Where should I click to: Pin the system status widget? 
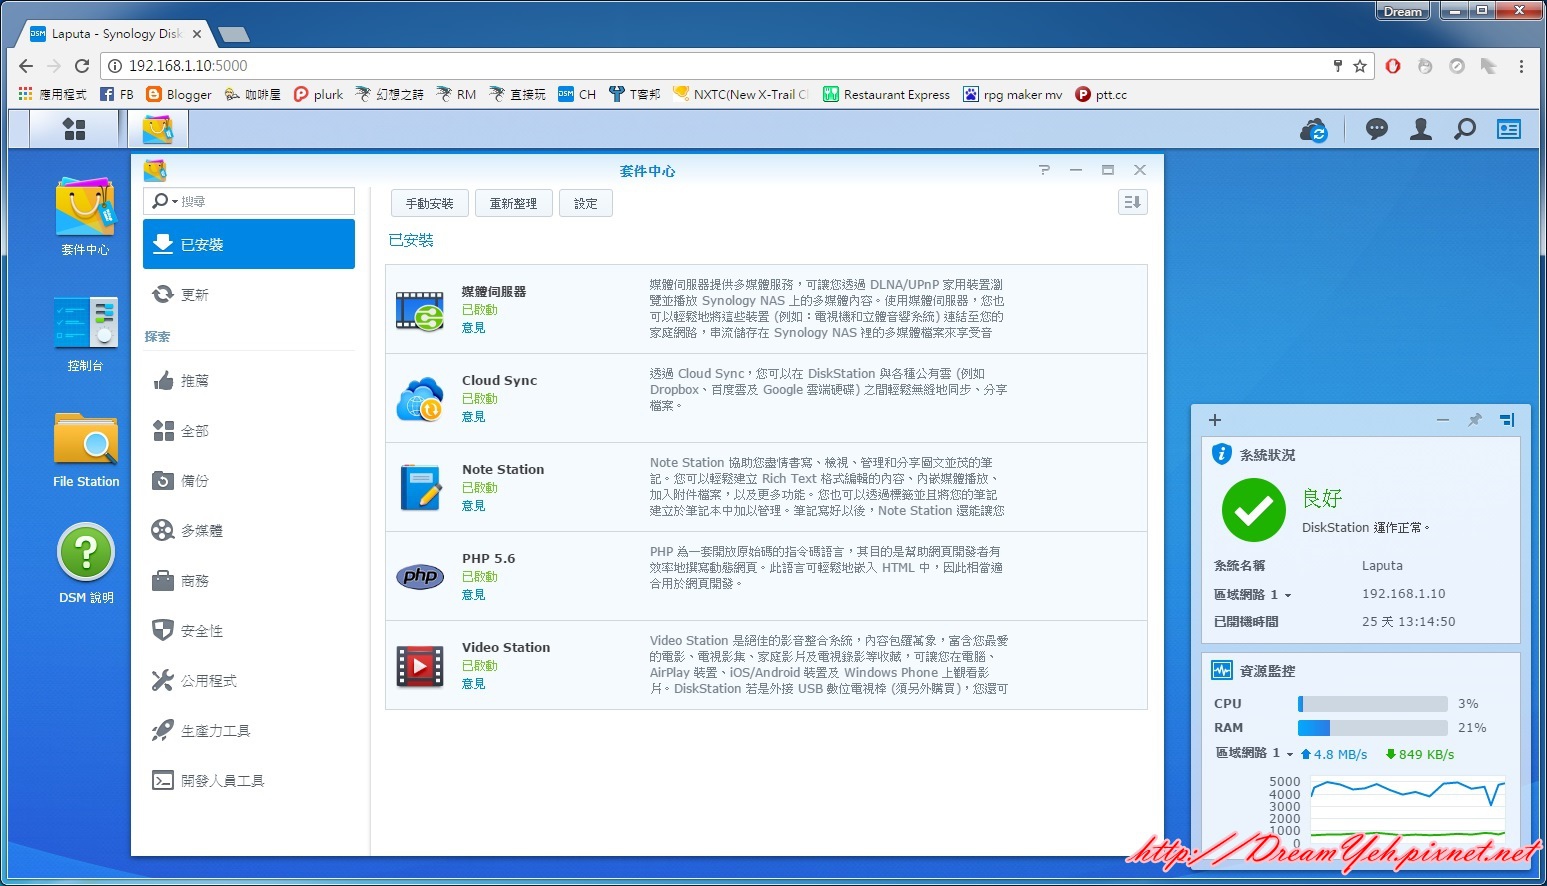click(x=1474, y=420)
